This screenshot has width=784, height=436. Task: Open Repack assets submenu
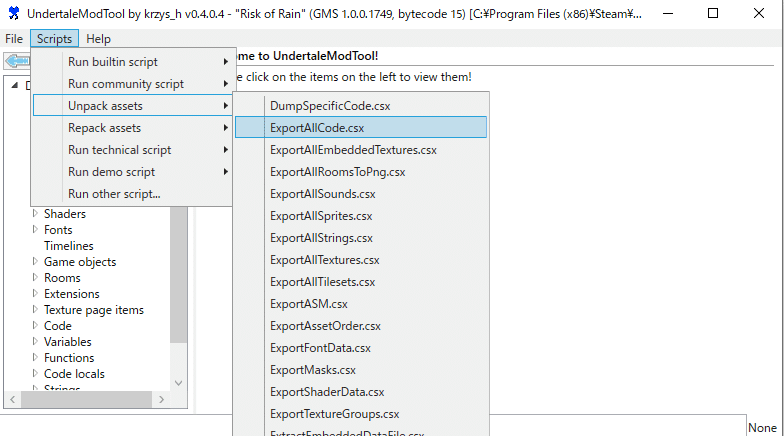pyautogui.click(x=132, y=128)
